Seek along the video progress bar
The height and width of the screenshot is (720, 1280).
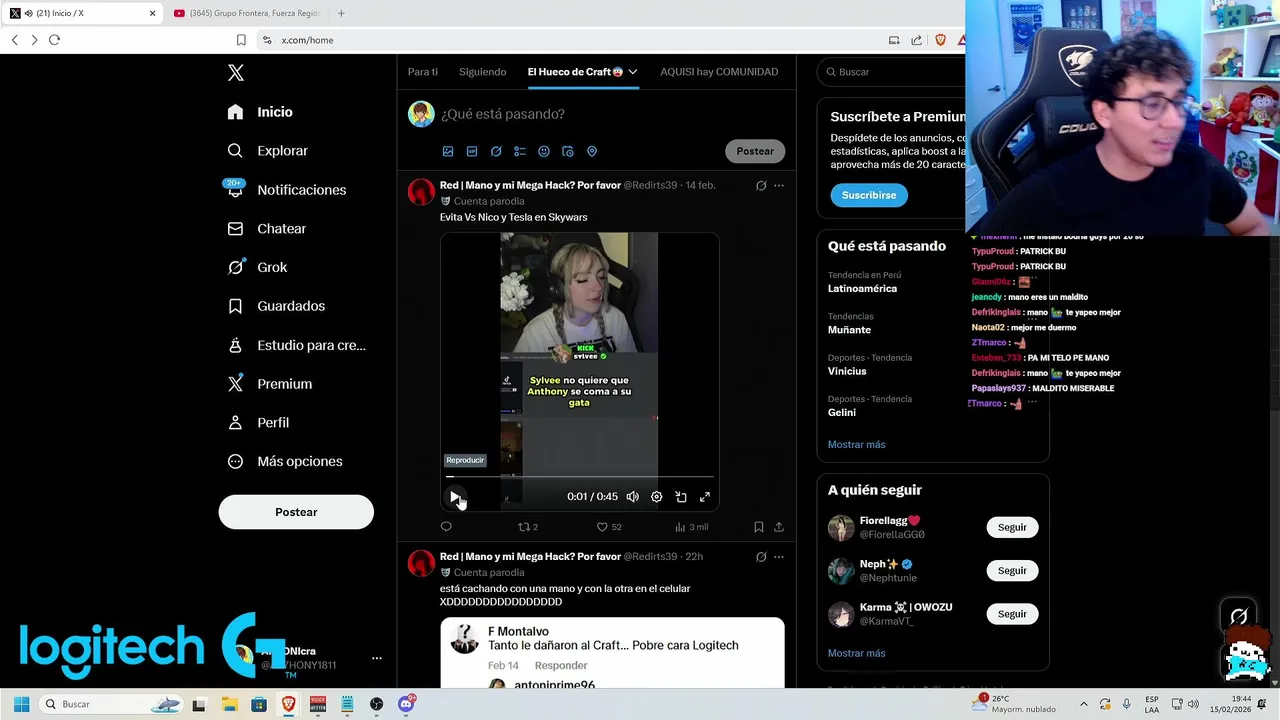tap(580, 477)
